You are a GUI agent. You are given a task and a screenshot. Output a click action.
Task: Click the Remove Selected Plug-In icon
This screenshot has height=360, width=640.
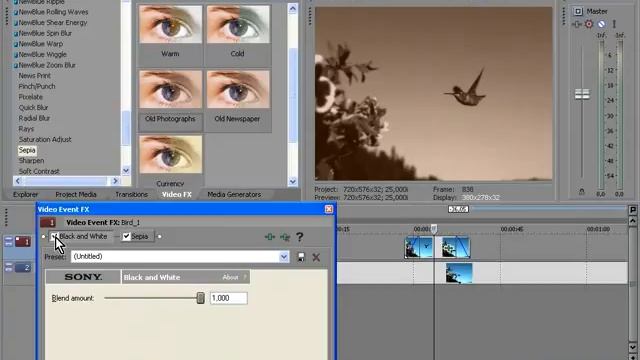(285, 237)
